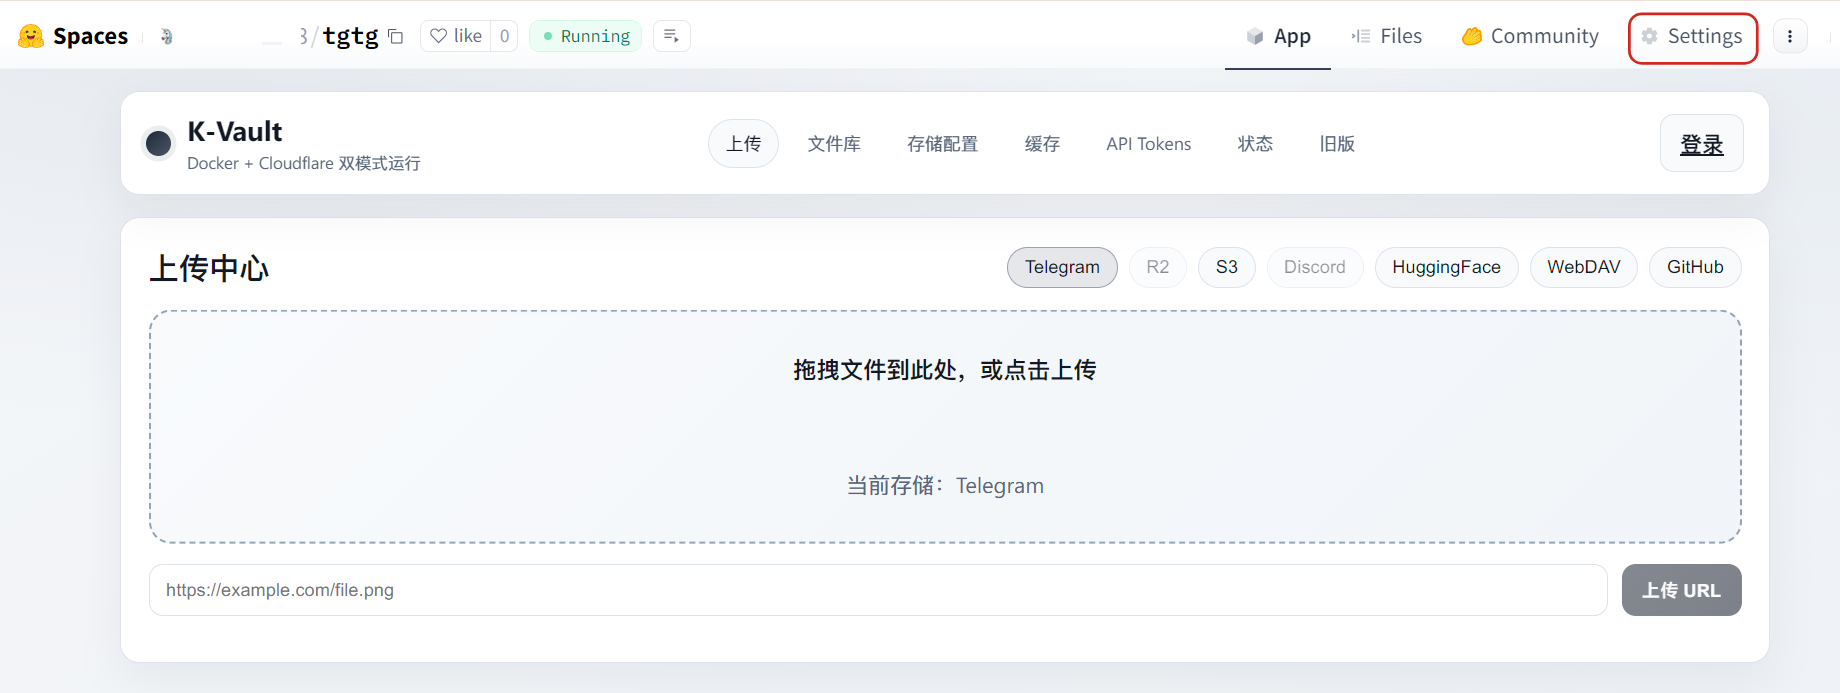The width and height of the screenshot is (1840, 693).
Task: Select S3 storage option
Action: (x=1227, y=267)
